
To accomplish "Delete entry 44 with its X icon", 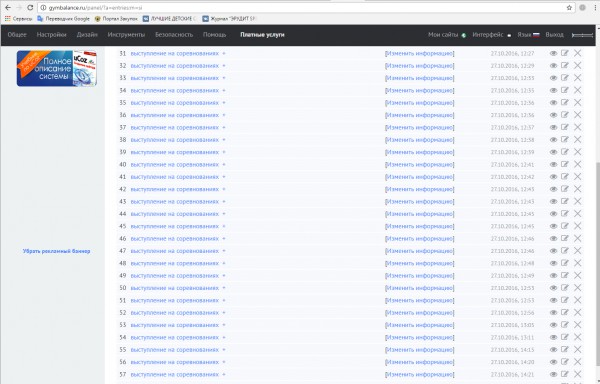I will pyautogui.click(x=577, y=214).
